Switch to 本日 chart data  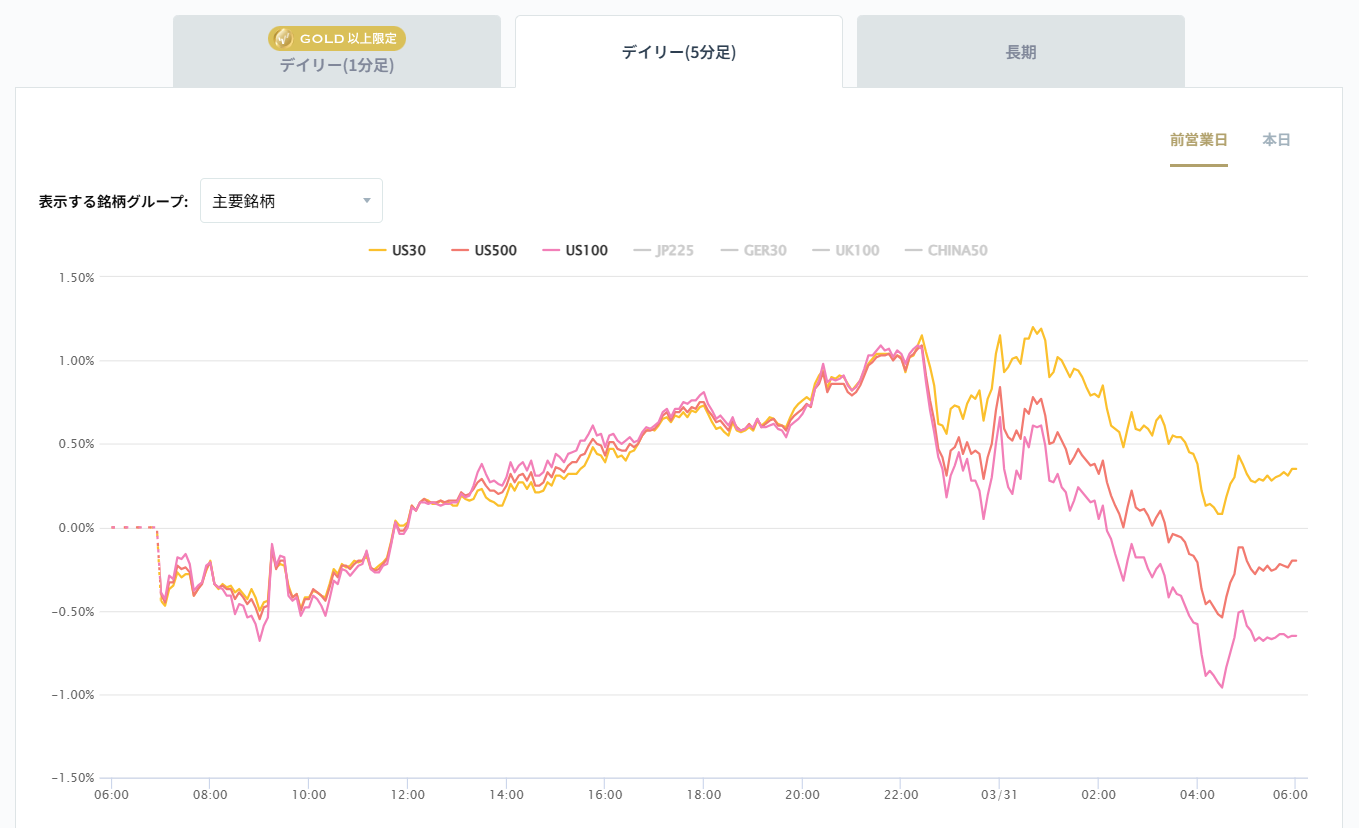point(1276,140)
